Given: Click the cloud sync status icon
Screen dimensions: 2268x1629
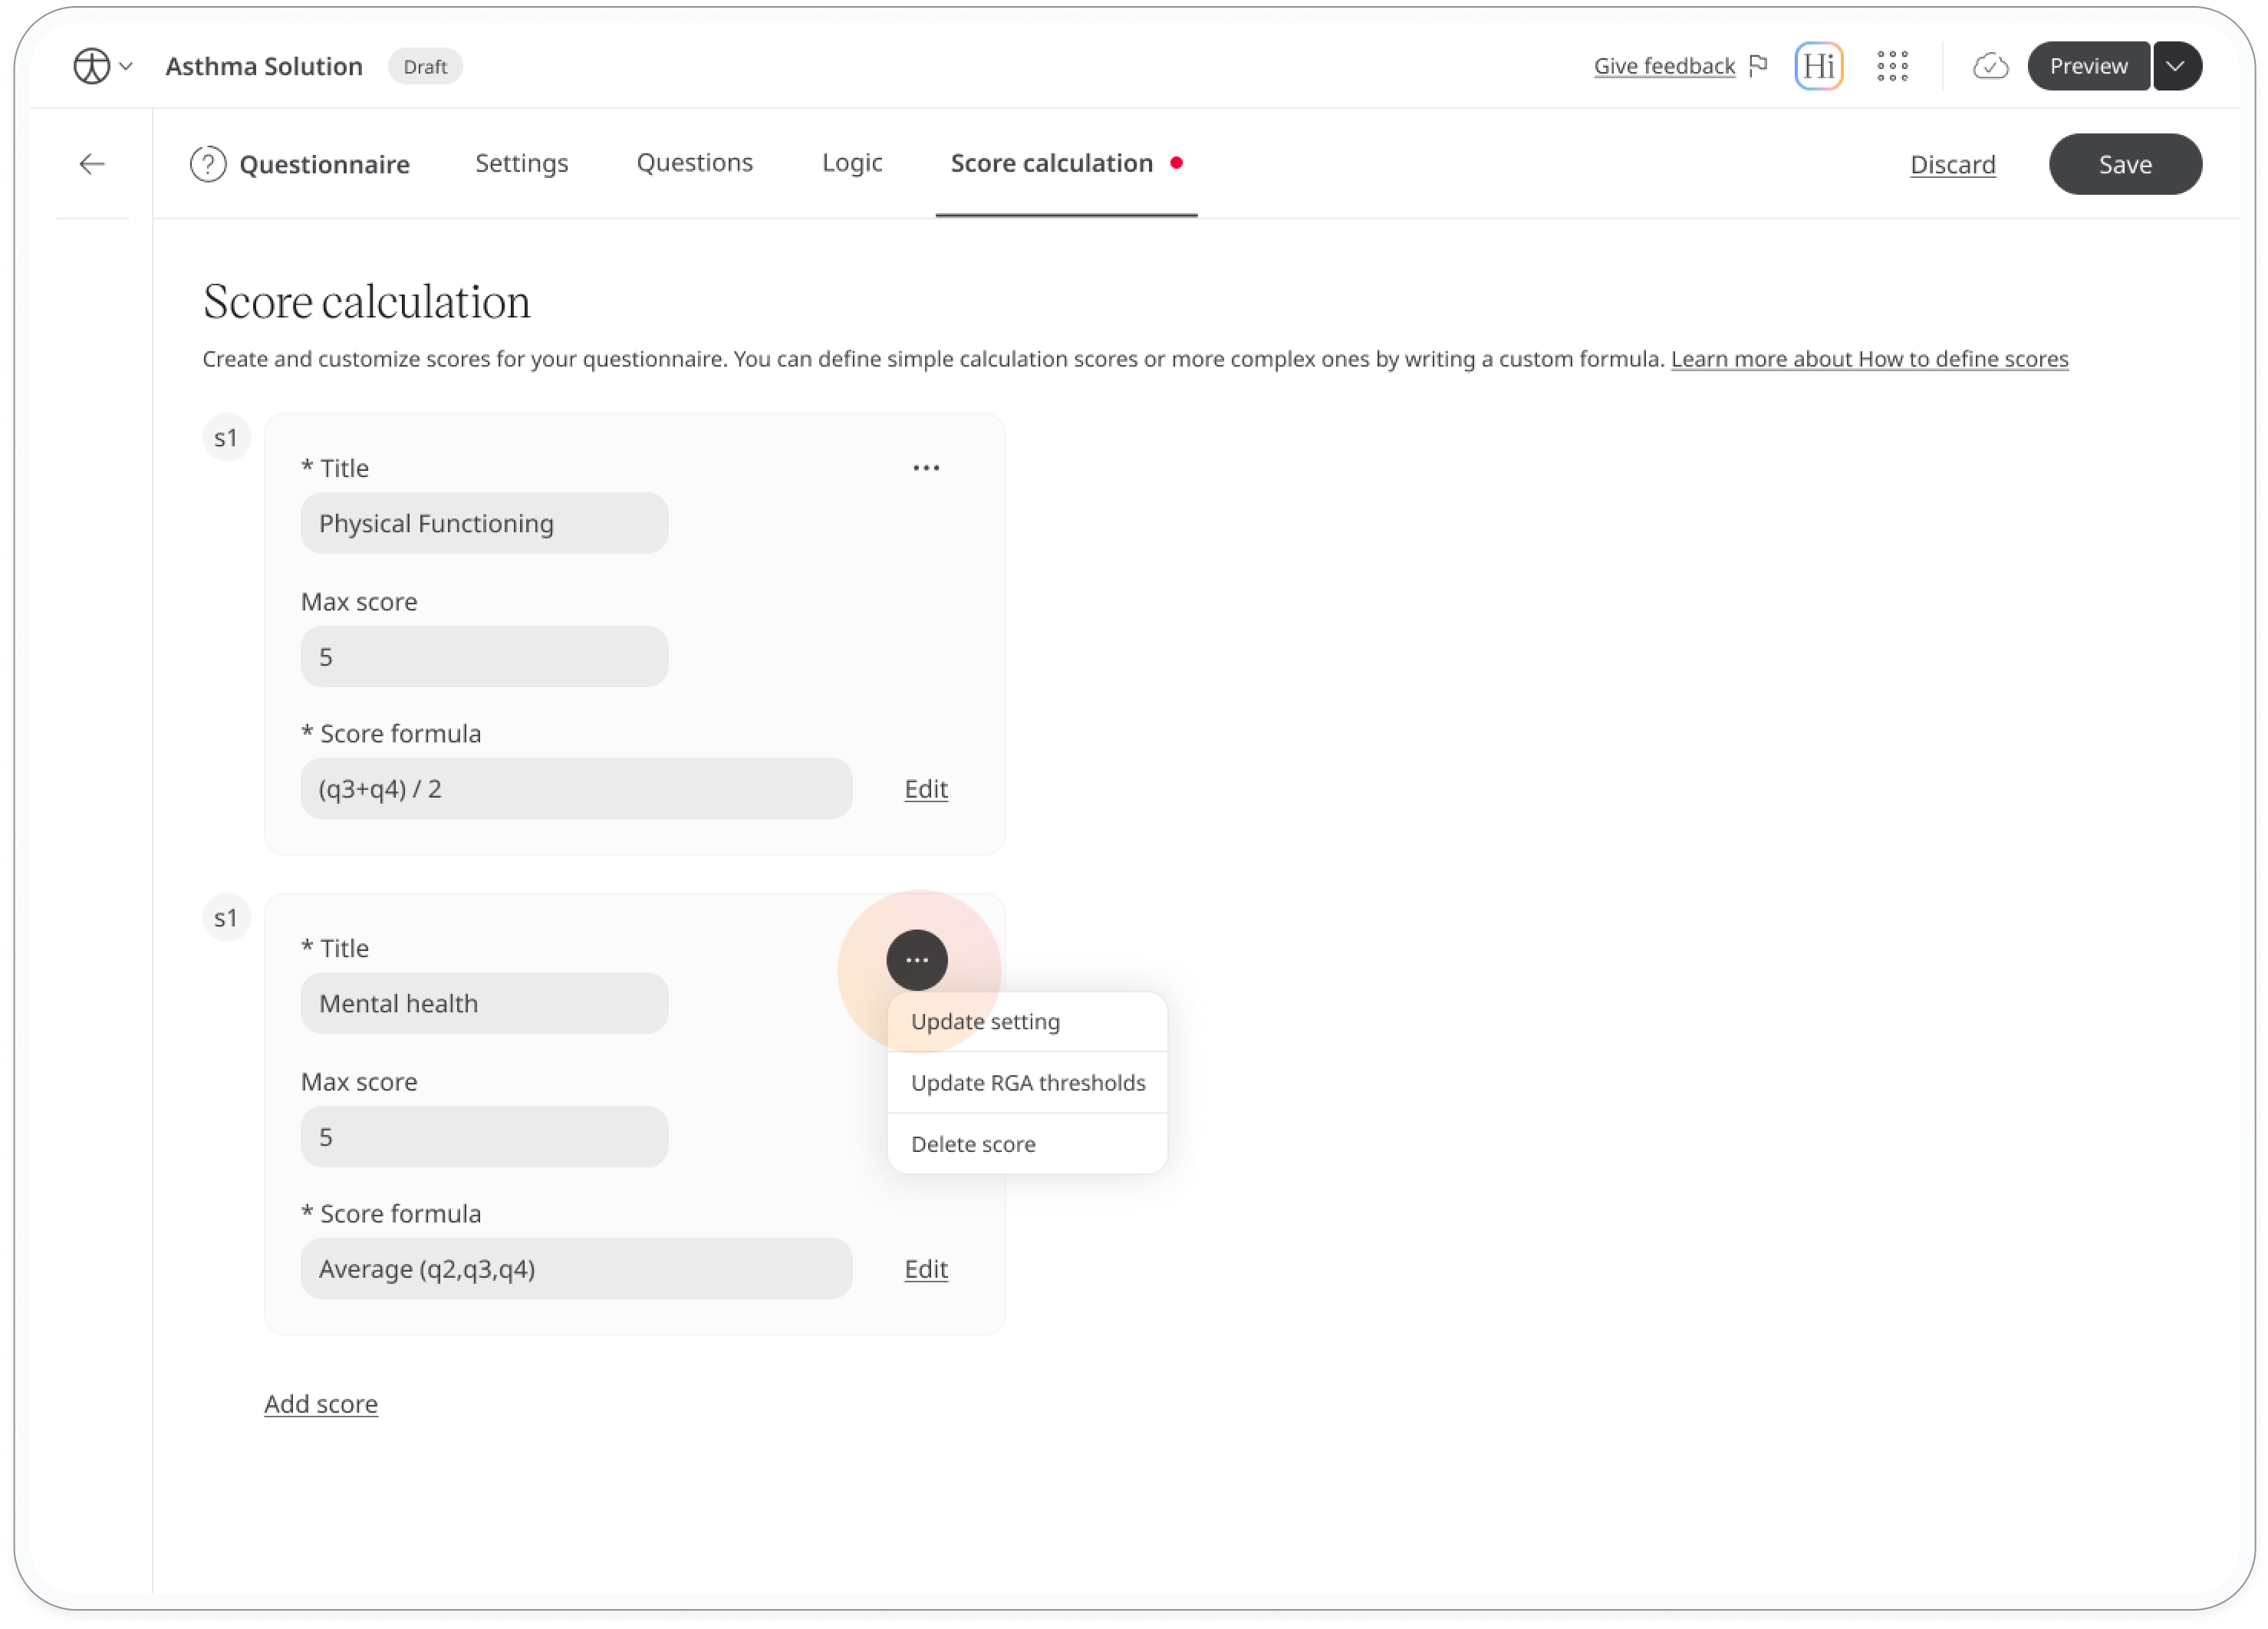Looking at the screenshot, I should pyautogui.click(x=1990, y=66).
